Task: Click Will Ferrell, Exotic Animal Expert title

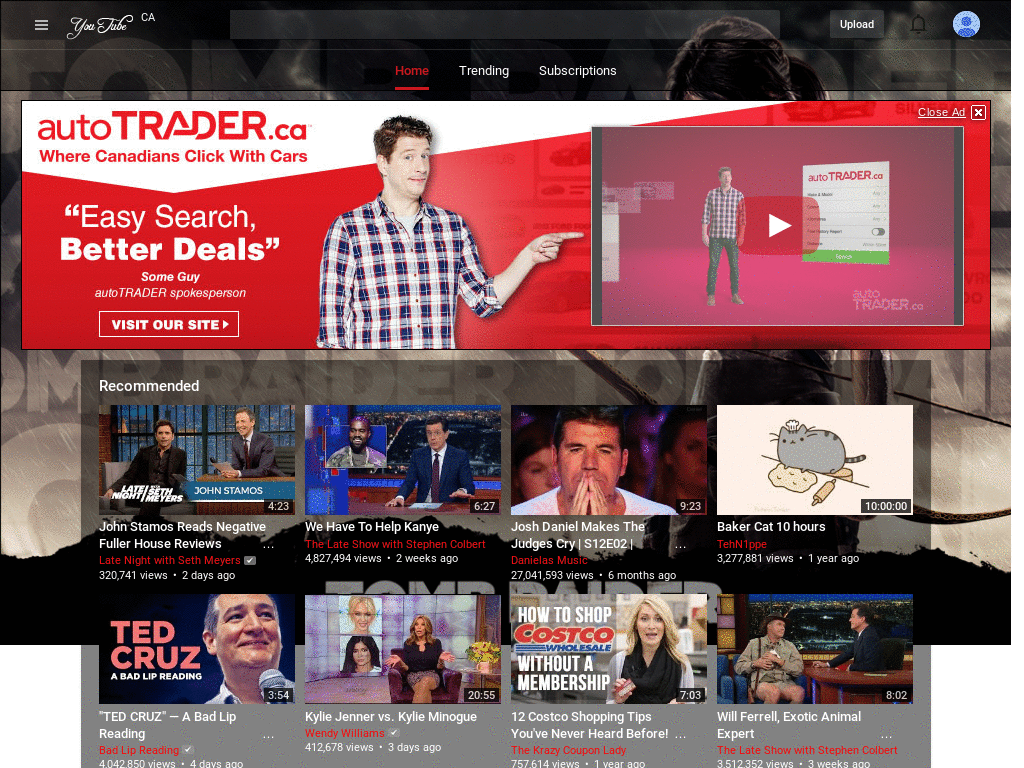Action: [x=789, y=725]
